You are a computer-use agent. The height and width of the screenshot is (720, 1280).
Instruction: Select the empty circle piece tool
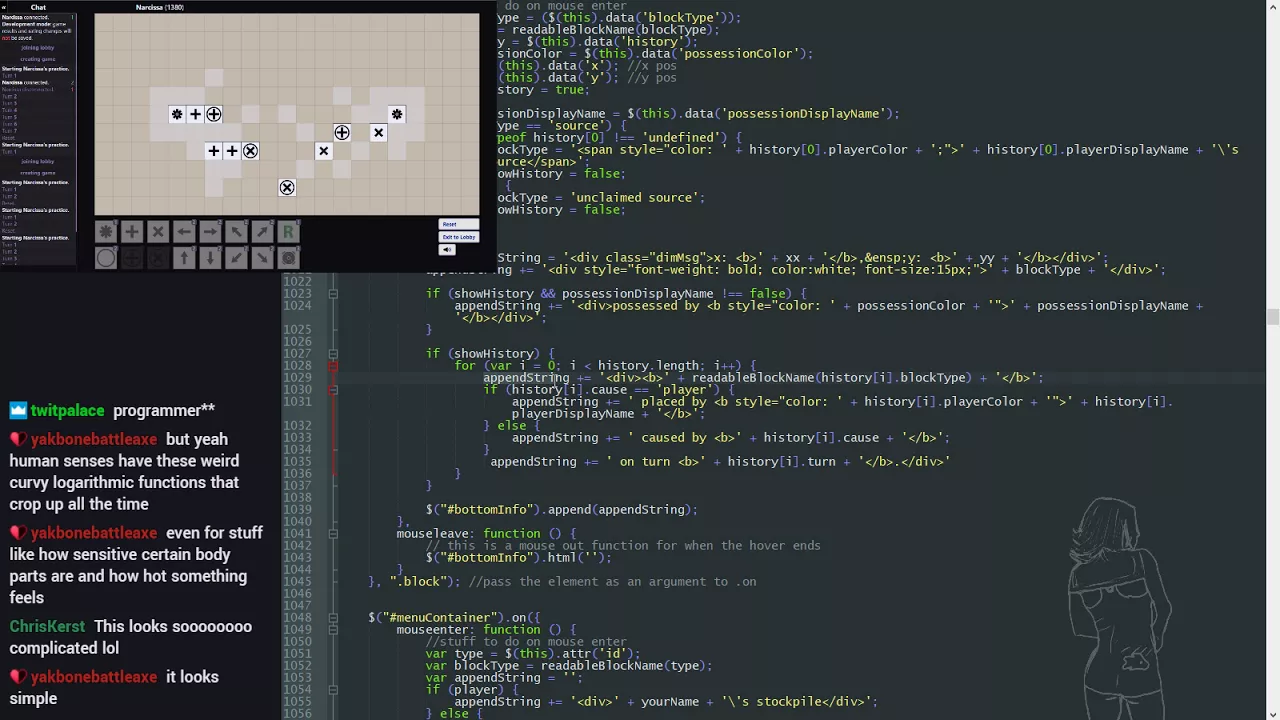[105, 258]
